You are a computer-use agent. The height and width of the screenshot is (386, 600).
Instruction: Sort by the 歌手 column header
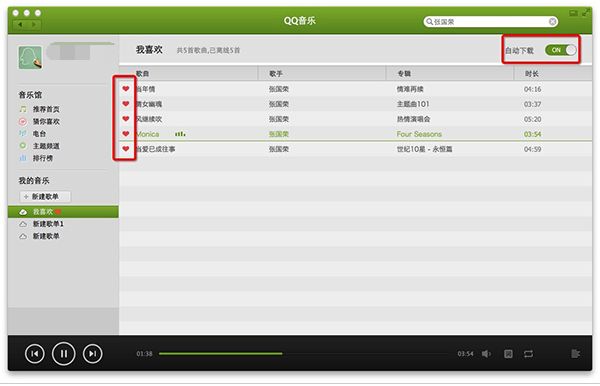(322, 73)
